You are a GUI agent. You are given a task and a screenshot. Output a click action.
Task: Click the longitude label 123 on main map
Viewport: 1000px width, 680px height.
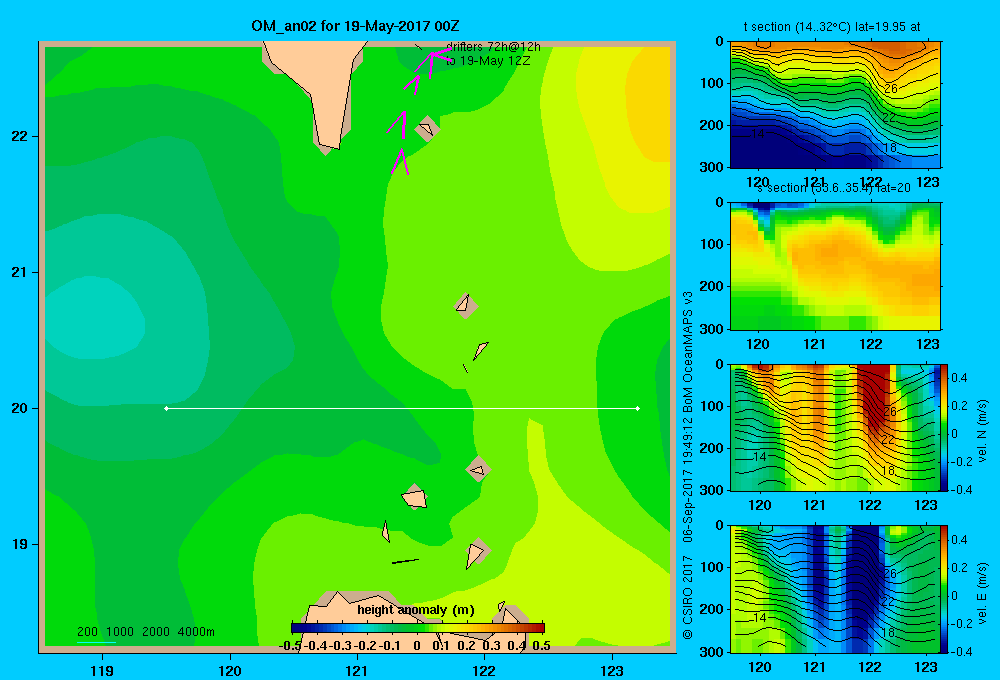click(612, 670)
